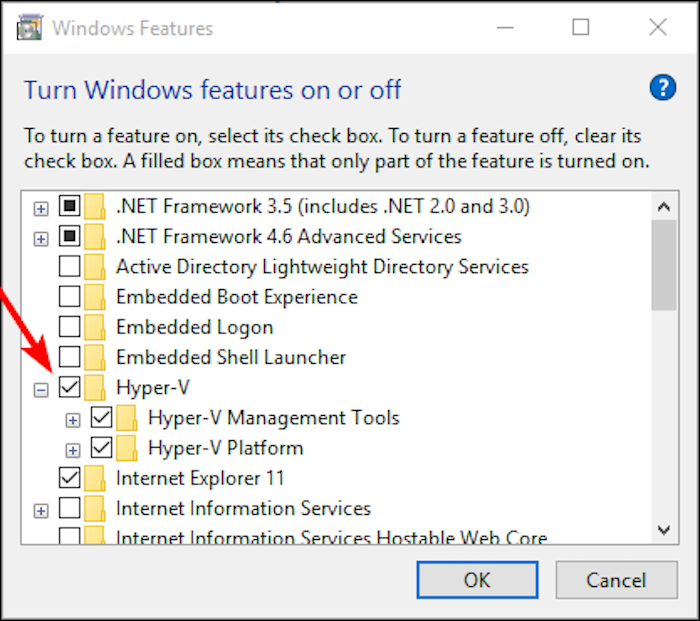
Task: Click the blue help question mark icon
Action: [662, 87]
